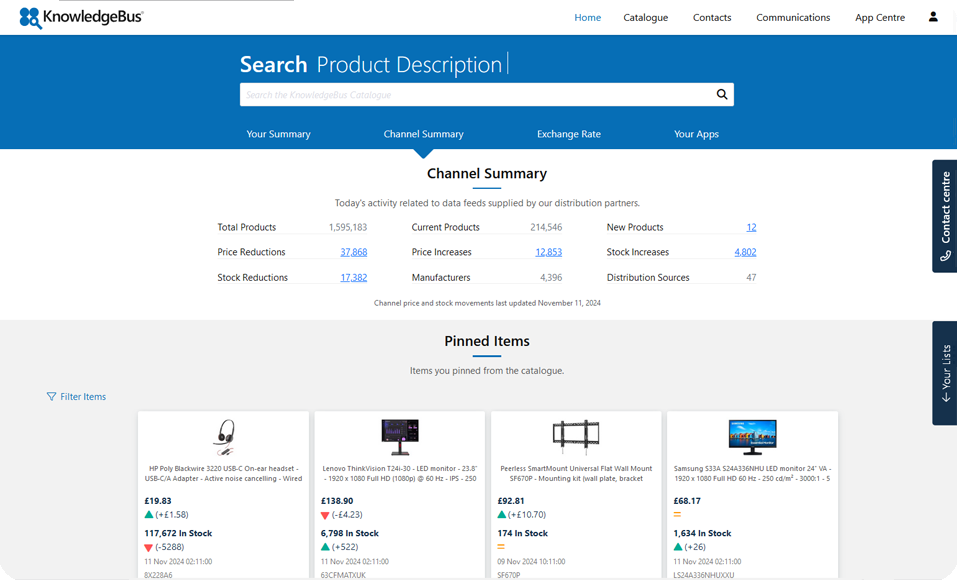Click the orange no-change icon under £68.17
The image size is (957, 580).
point(677,515)
